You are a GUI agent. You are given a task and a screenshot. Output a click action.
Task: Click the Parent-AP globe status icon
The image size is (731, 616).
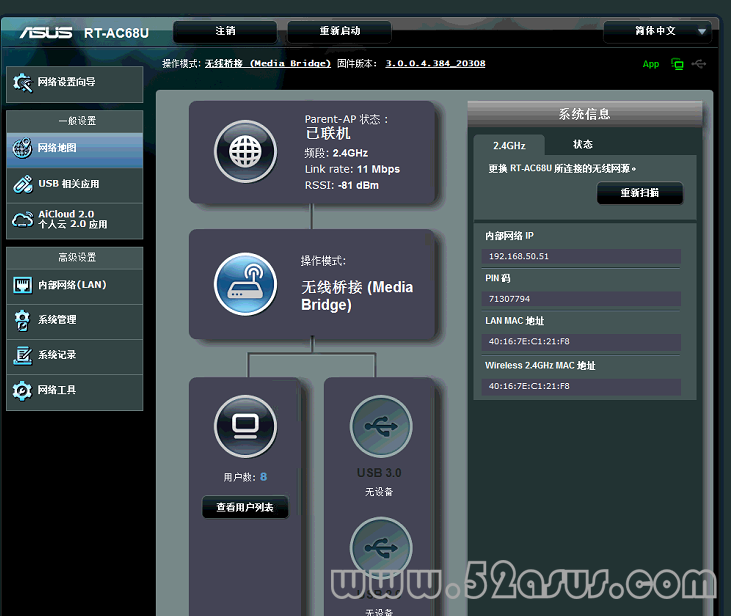[245, 152]
